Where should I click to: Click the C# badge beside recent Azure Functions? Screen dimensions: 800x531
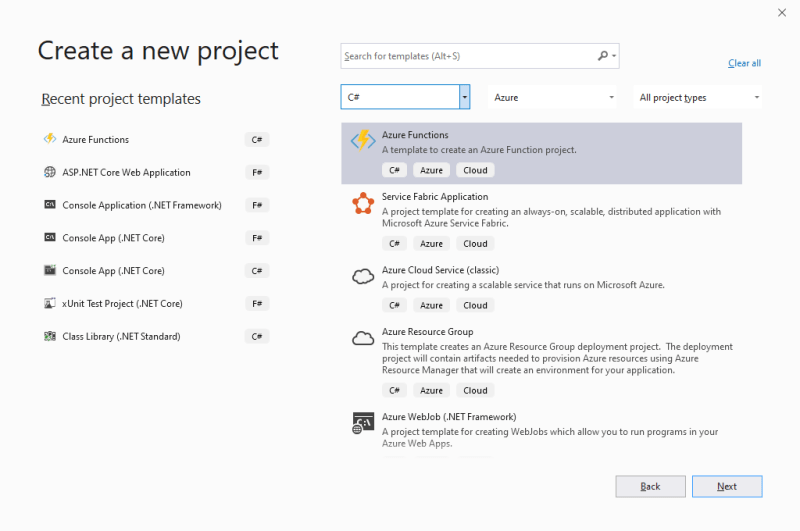[257, 139]
